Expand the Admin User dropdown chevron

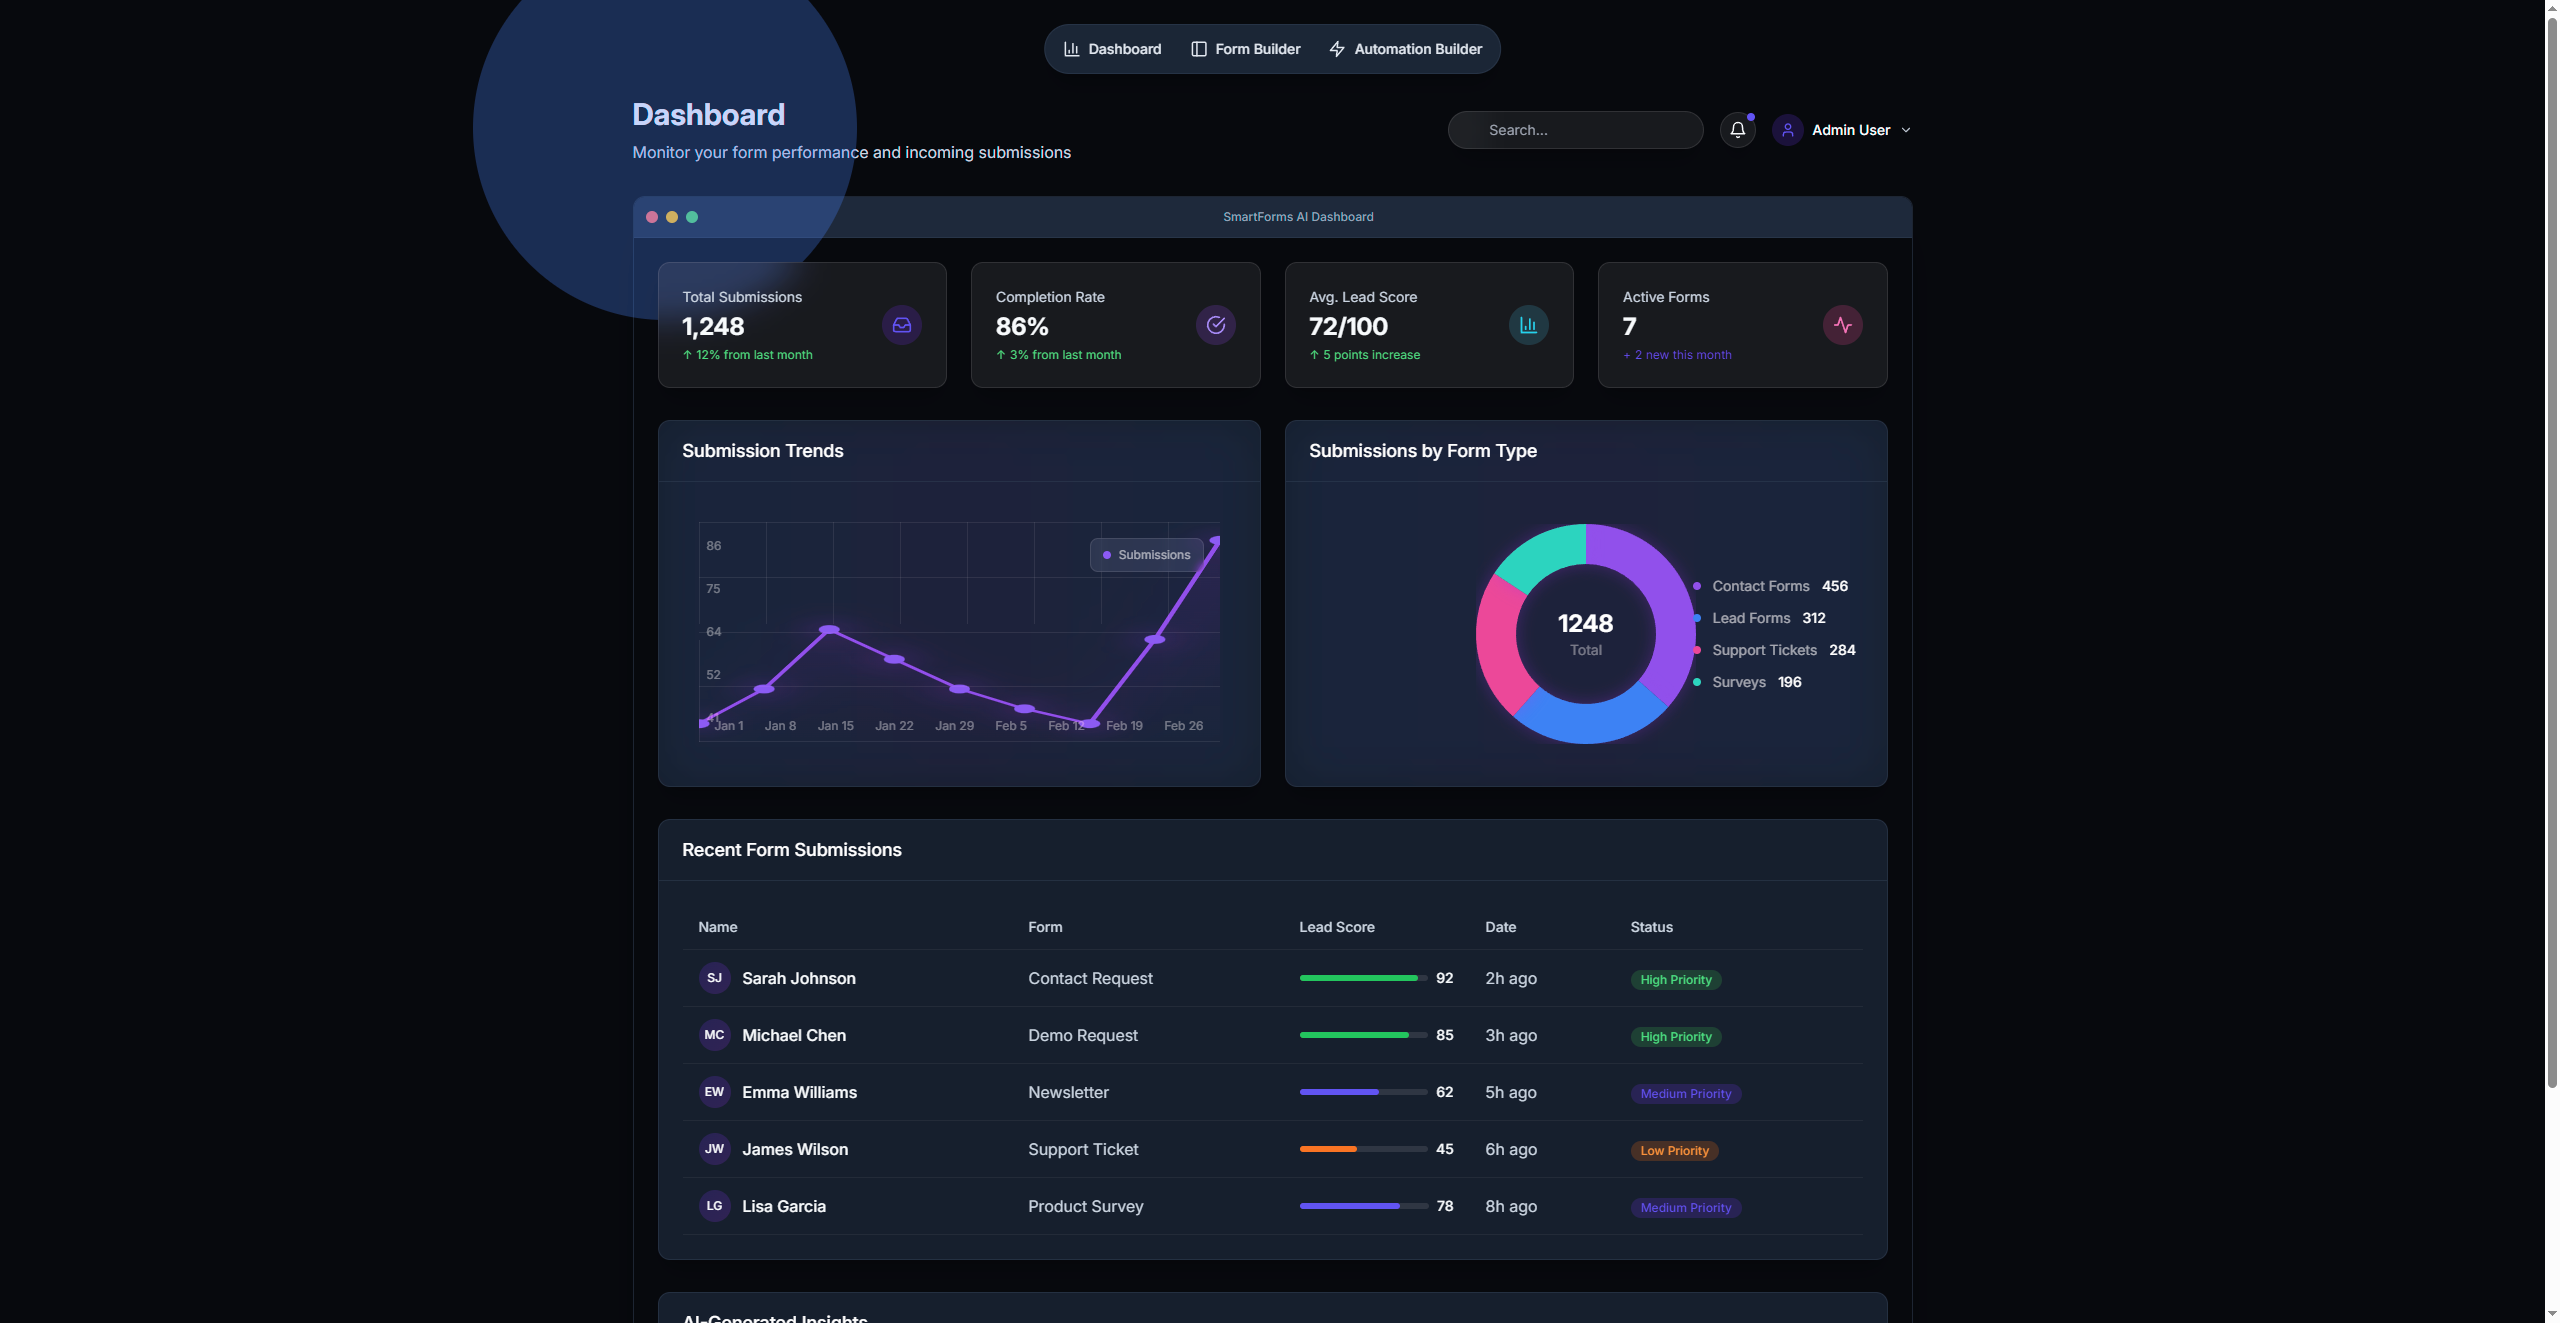point(1905,130)
